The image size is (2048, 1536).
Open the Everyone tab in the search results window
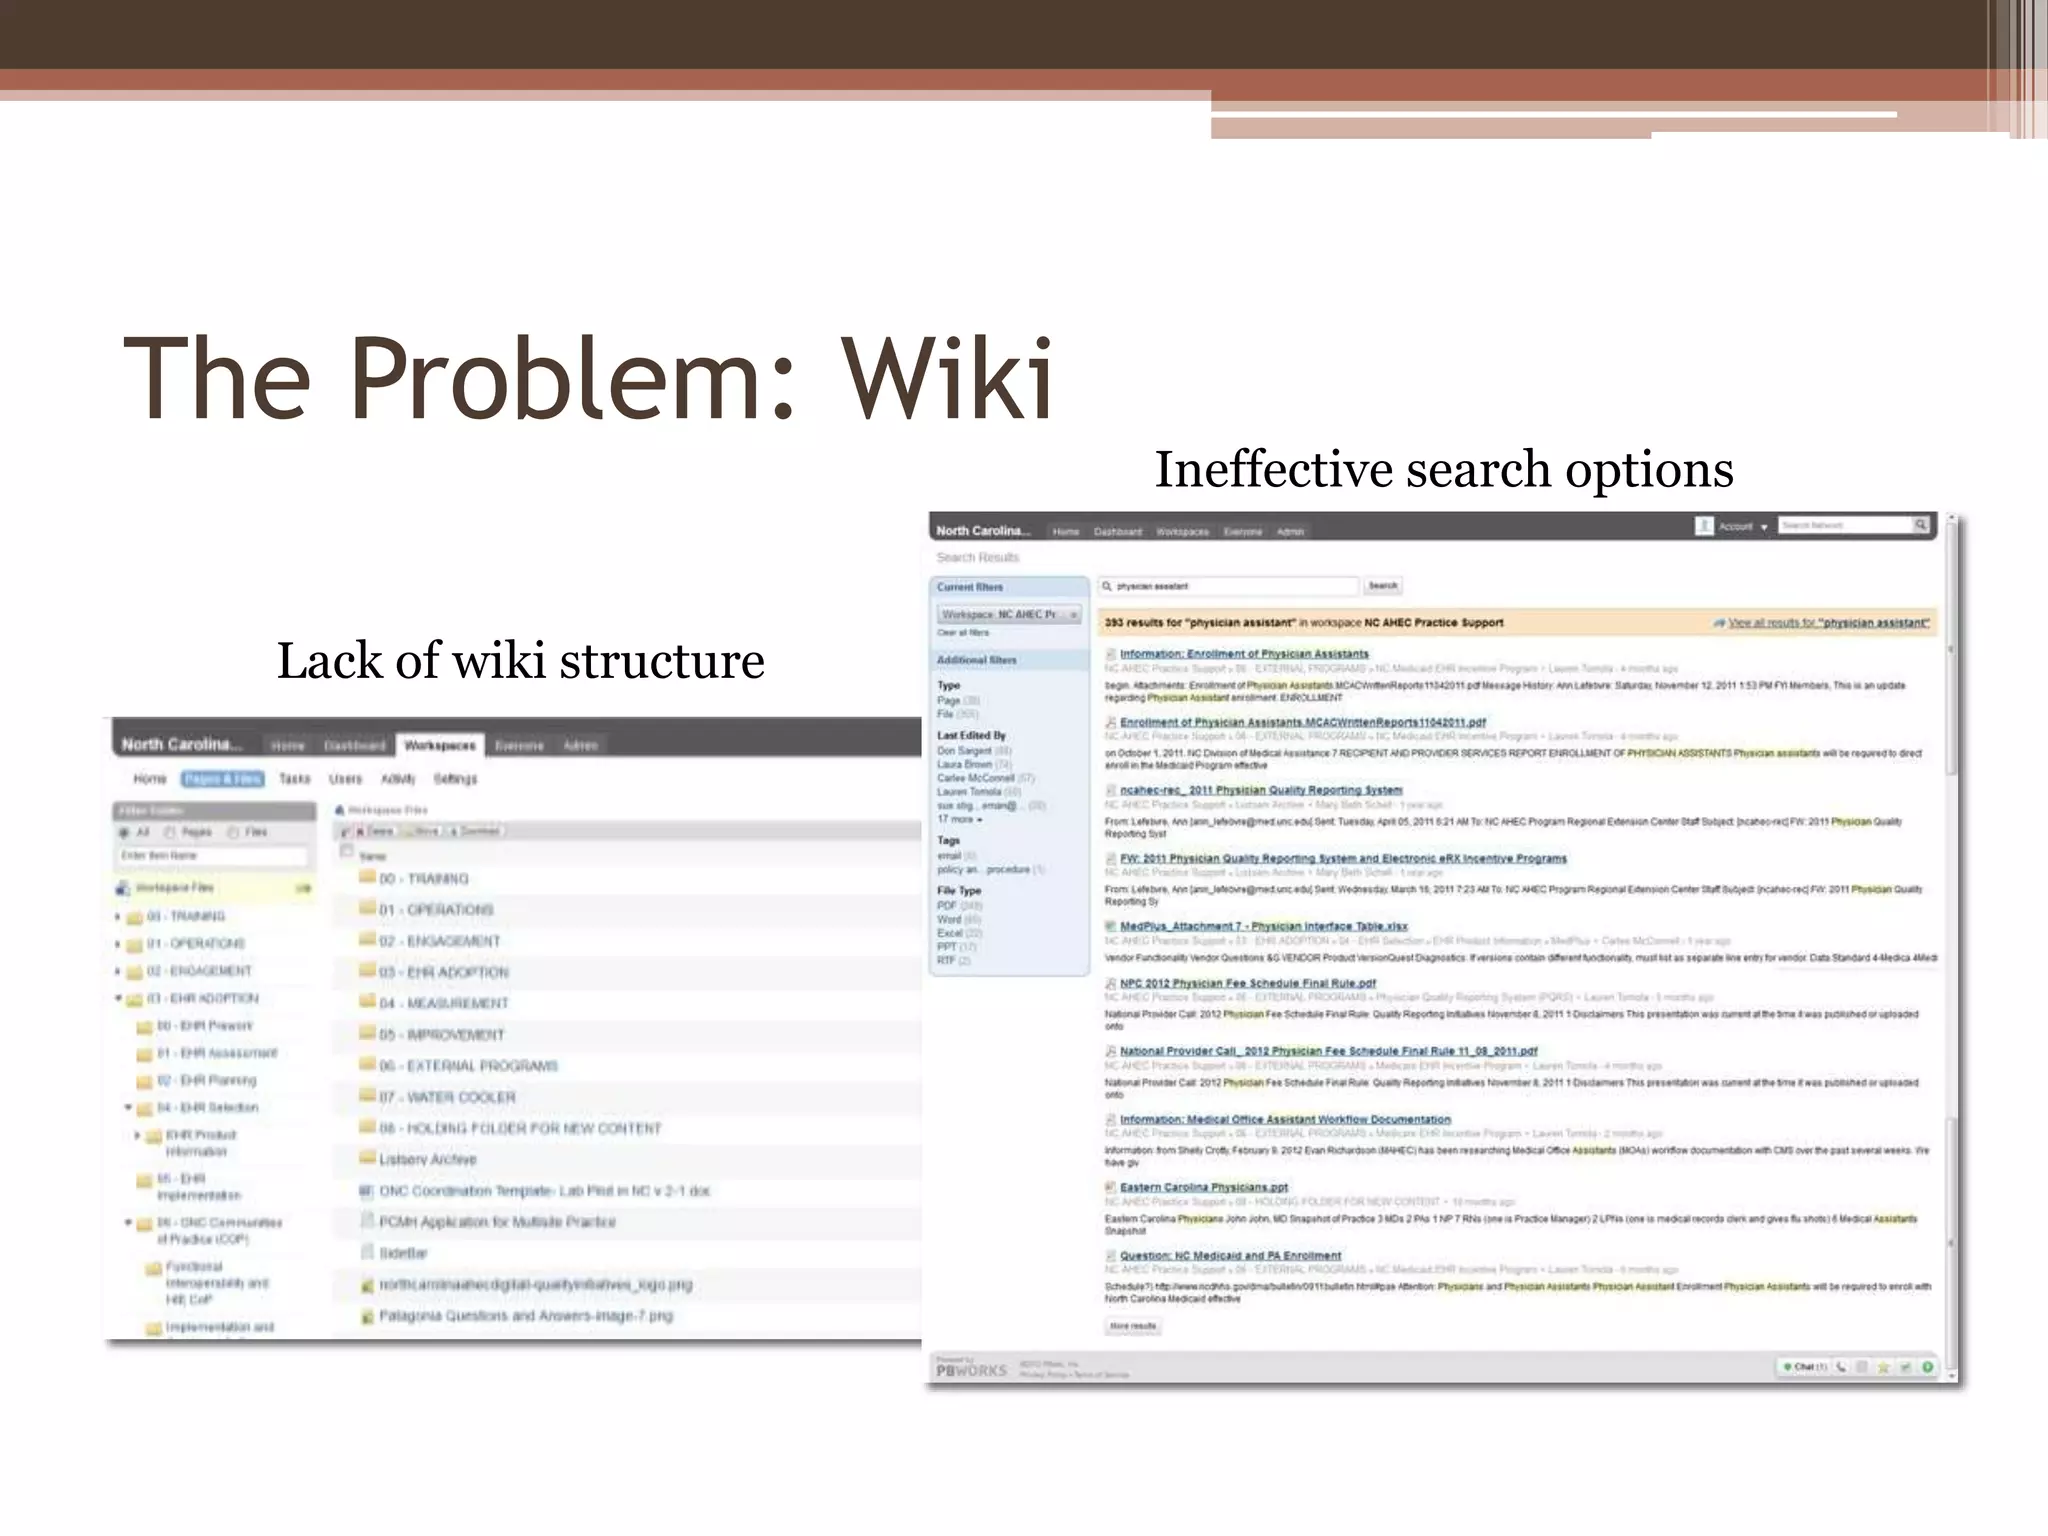pos(1243,532)
